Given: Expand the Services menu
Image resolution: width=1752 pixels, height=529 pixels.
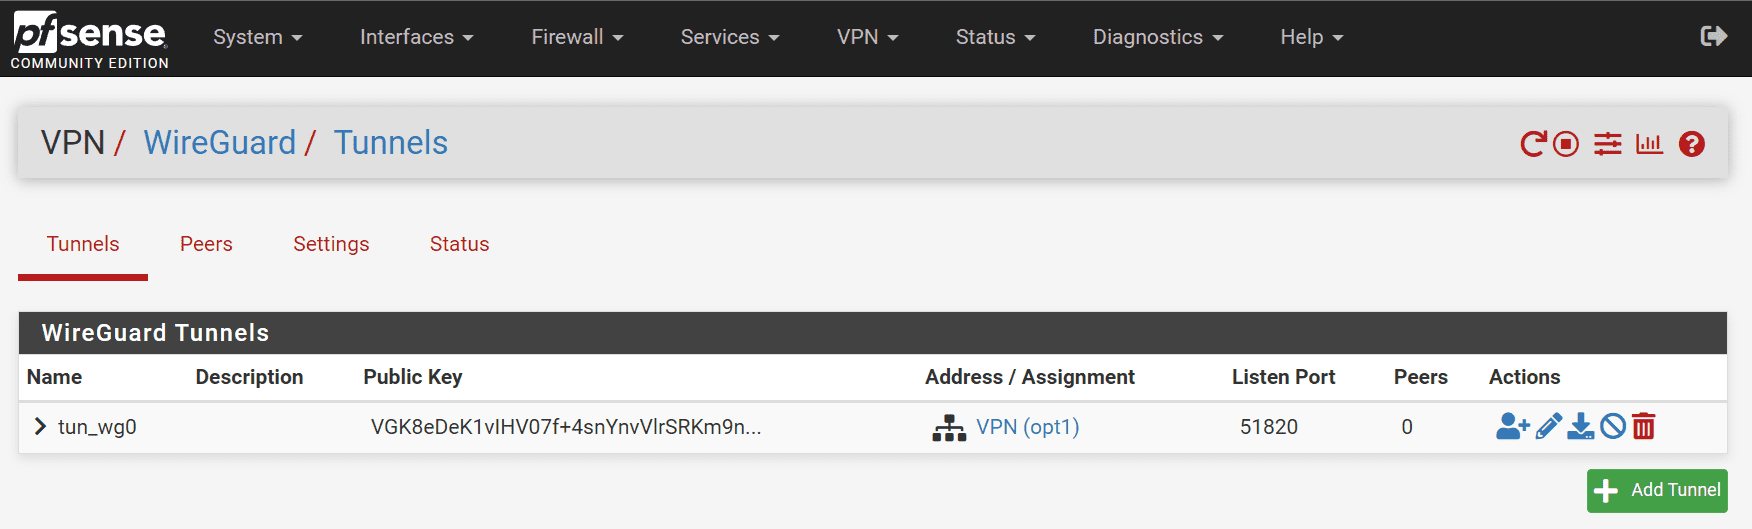Looking at the screenshot, I should 729,37.
